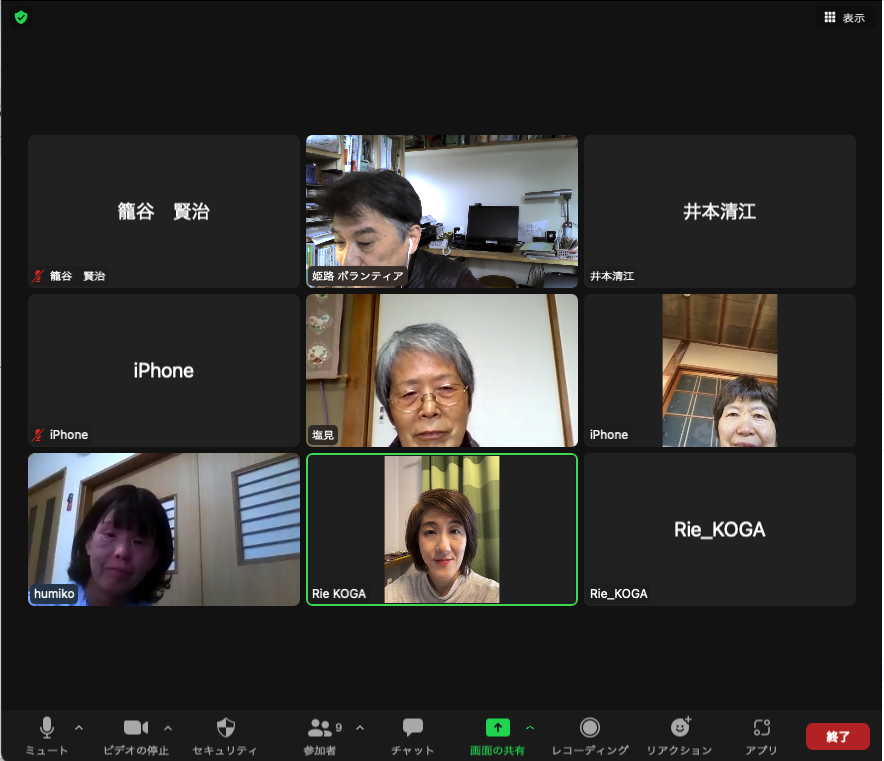This screenshot has height=761, width=884.
Task: Open the アプリ apps panel
Action: [761, 735]
